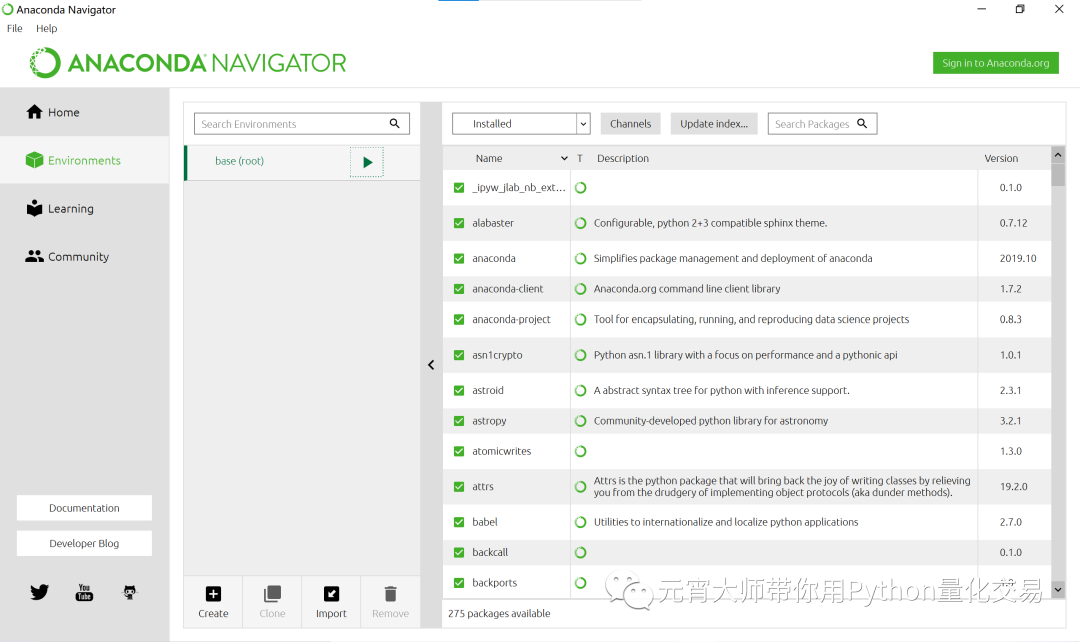Toggle the astroid checkbox
Image resolution: width=1080 pixels, height=642 pixels.
459,391
